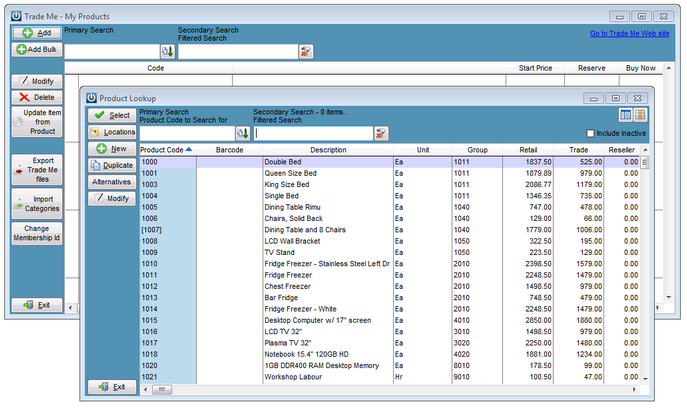
Task: Focus the Primary Search field in Trade Me window
Action: click(x=112, y=51)
